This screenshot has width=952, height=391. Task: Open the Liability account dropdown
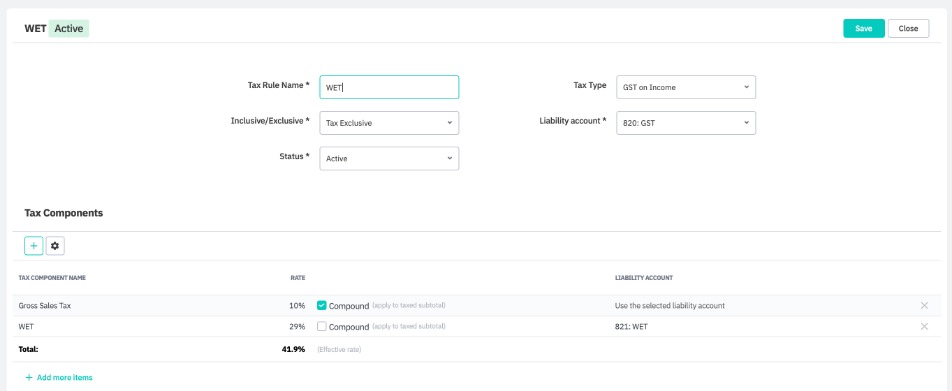tap(686, 123)
